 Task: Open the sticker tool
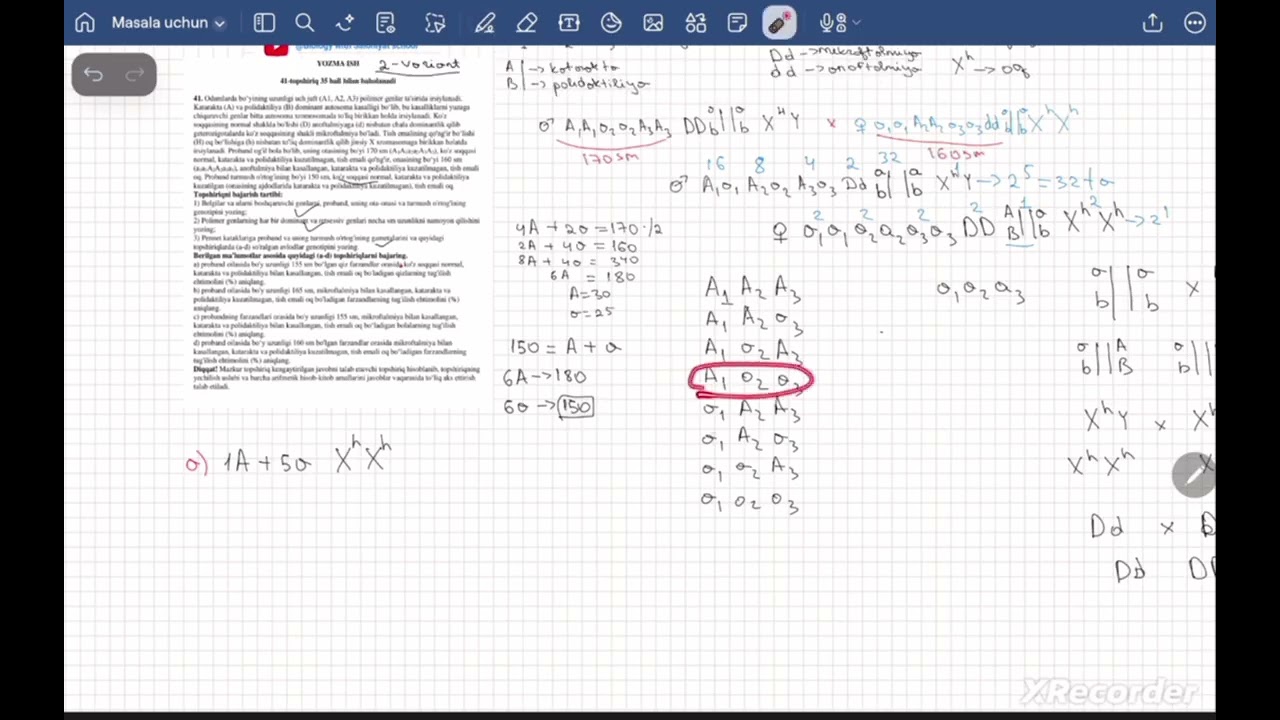pos(611,22)
